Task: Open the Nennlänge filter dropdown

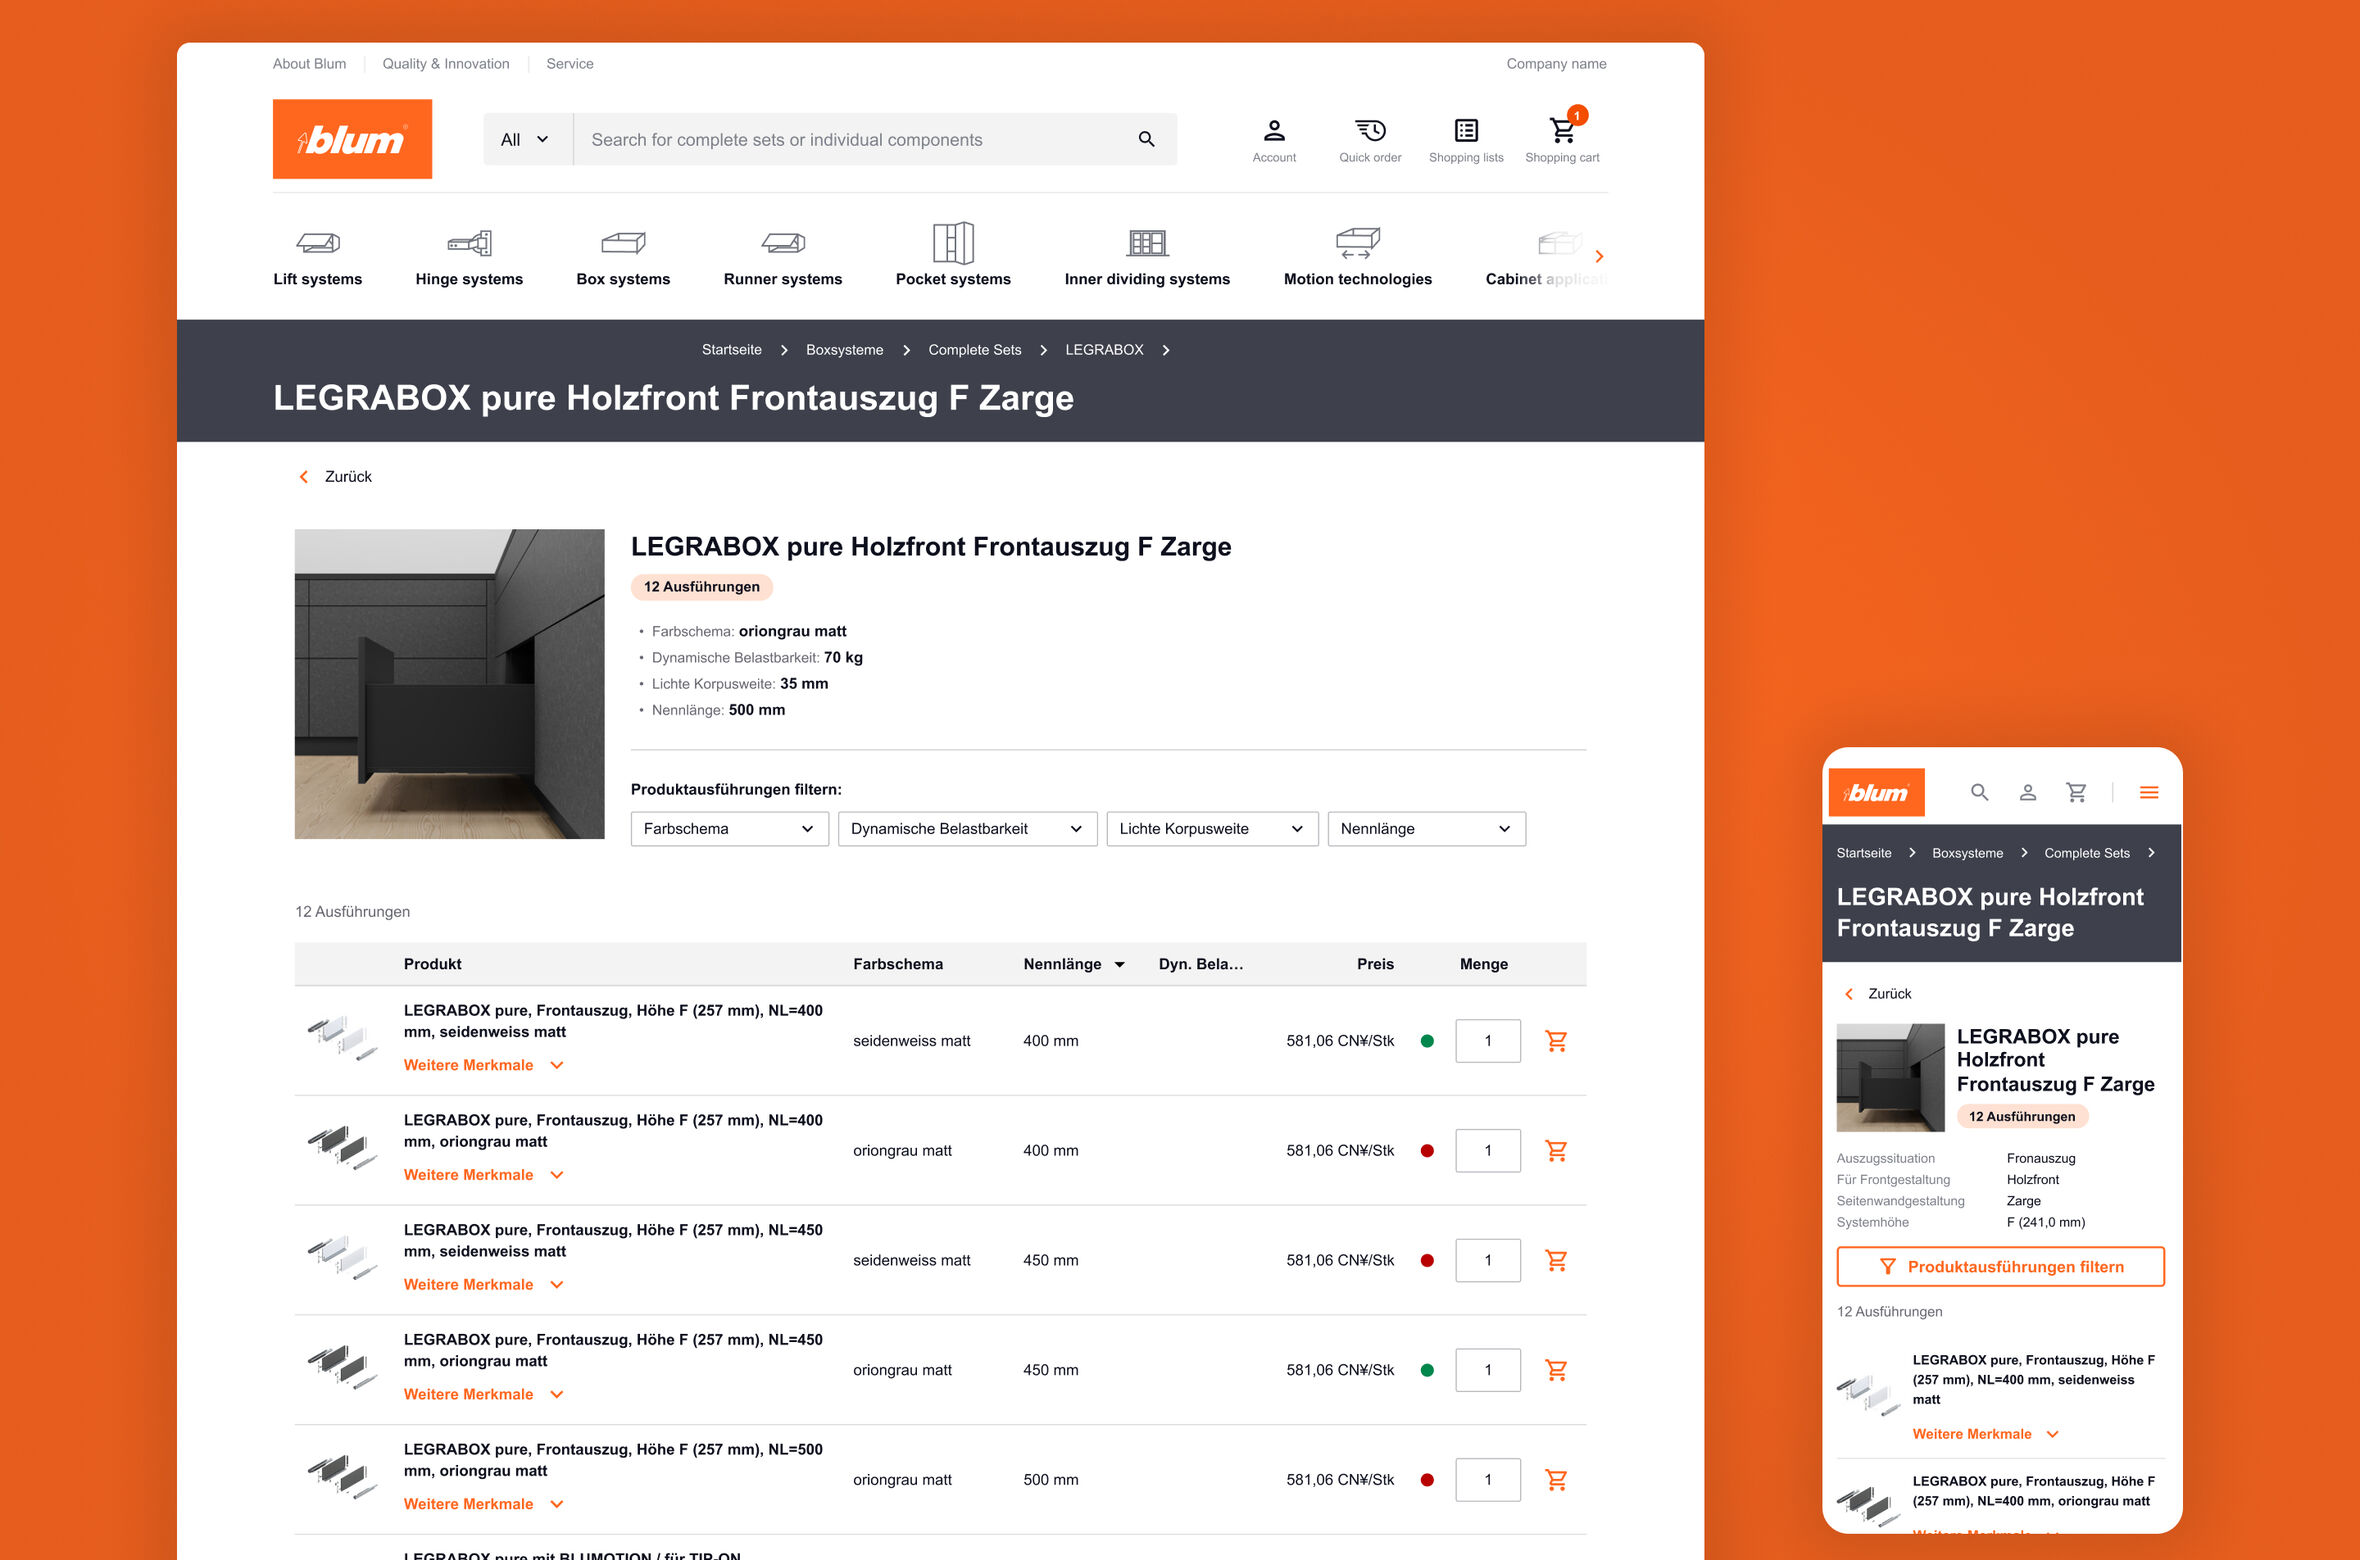Action: 1426,828
